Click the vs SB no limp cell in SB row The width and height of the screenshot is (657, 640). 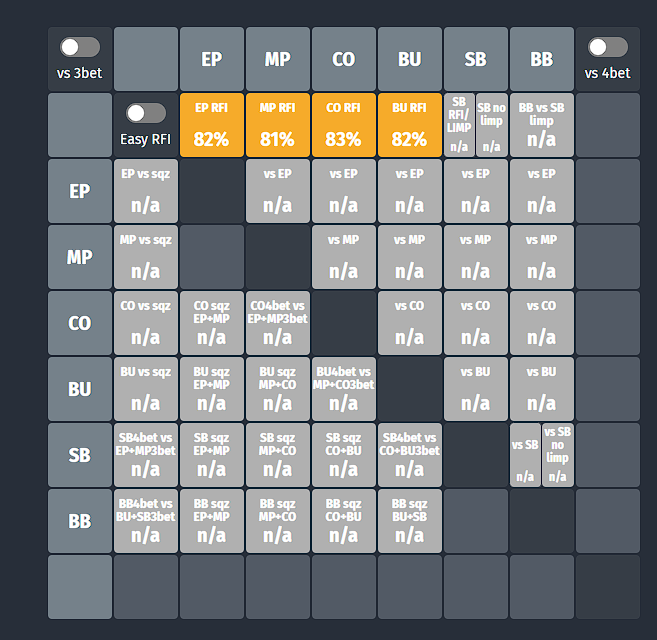tap(558, 455)
